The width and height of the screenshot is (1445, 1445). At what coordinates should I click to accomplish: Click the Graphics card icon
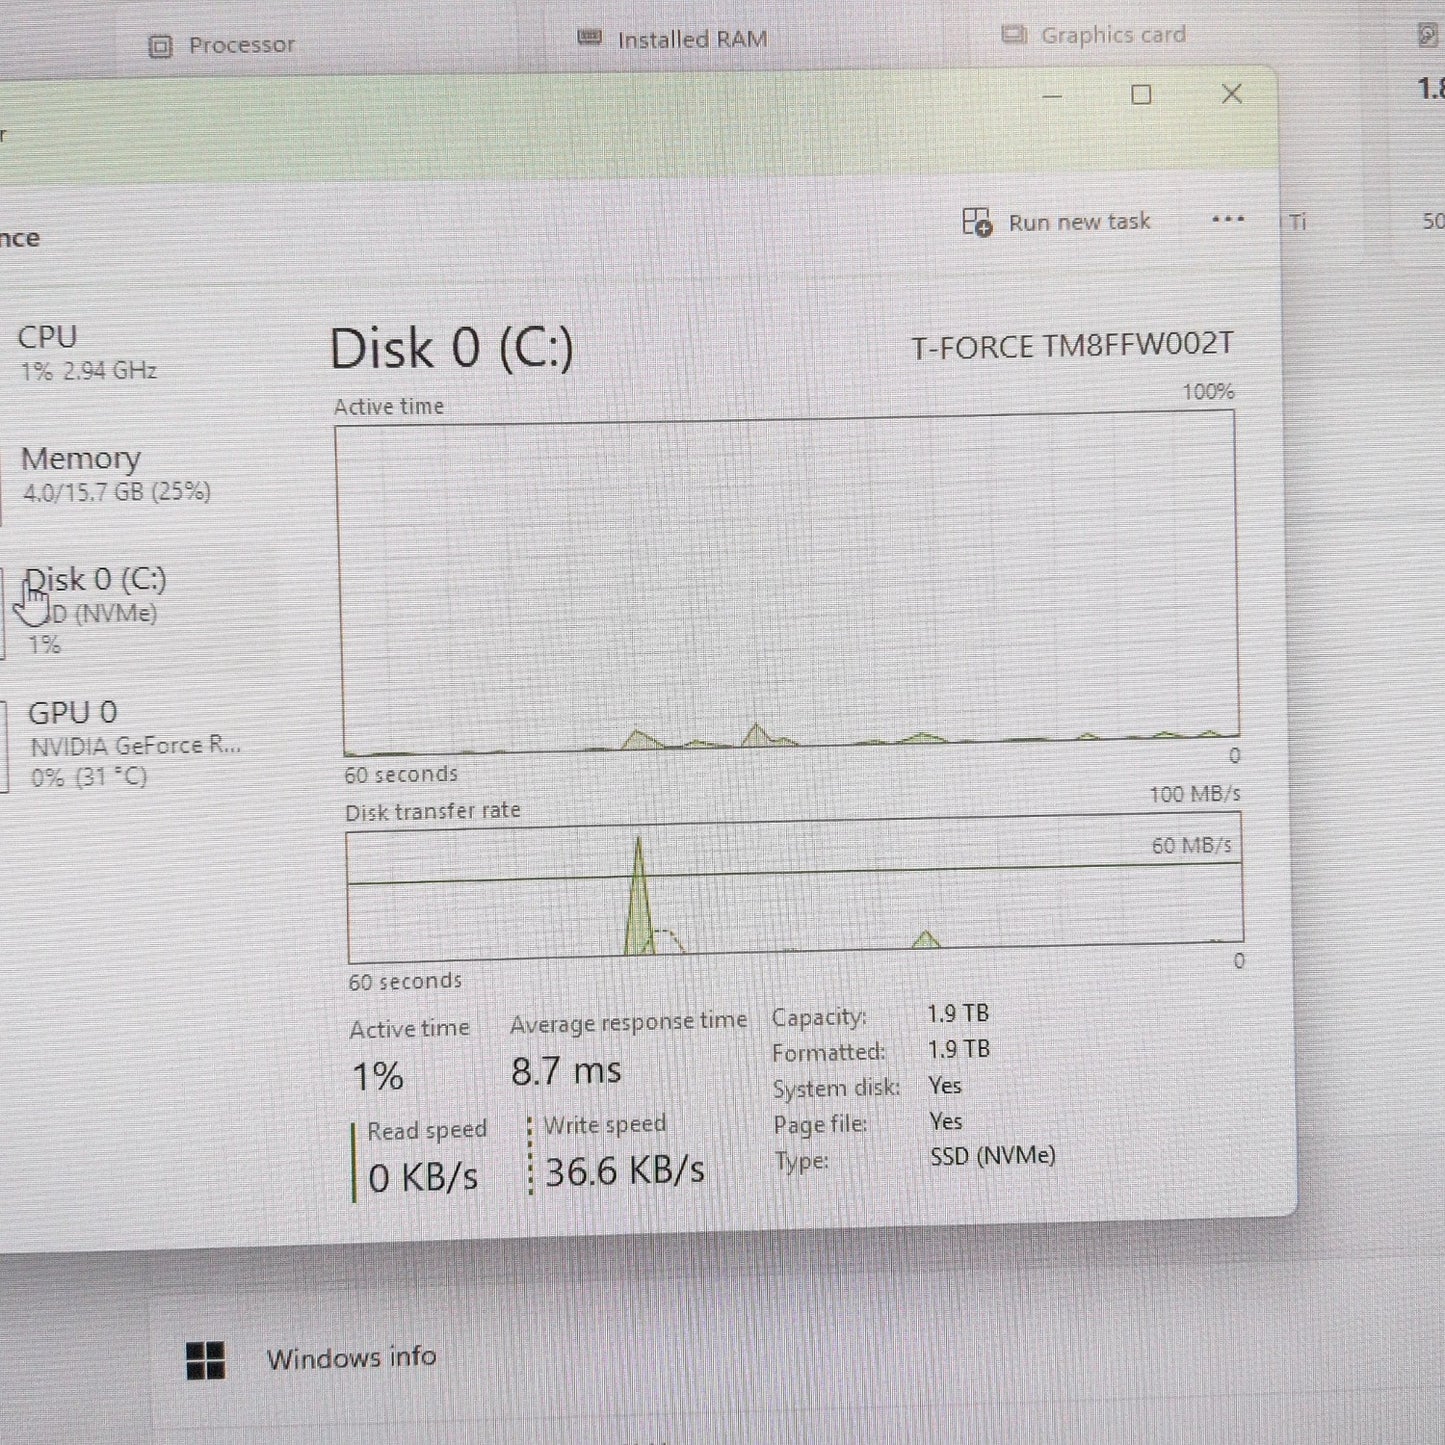click(x=1014, y=35)
